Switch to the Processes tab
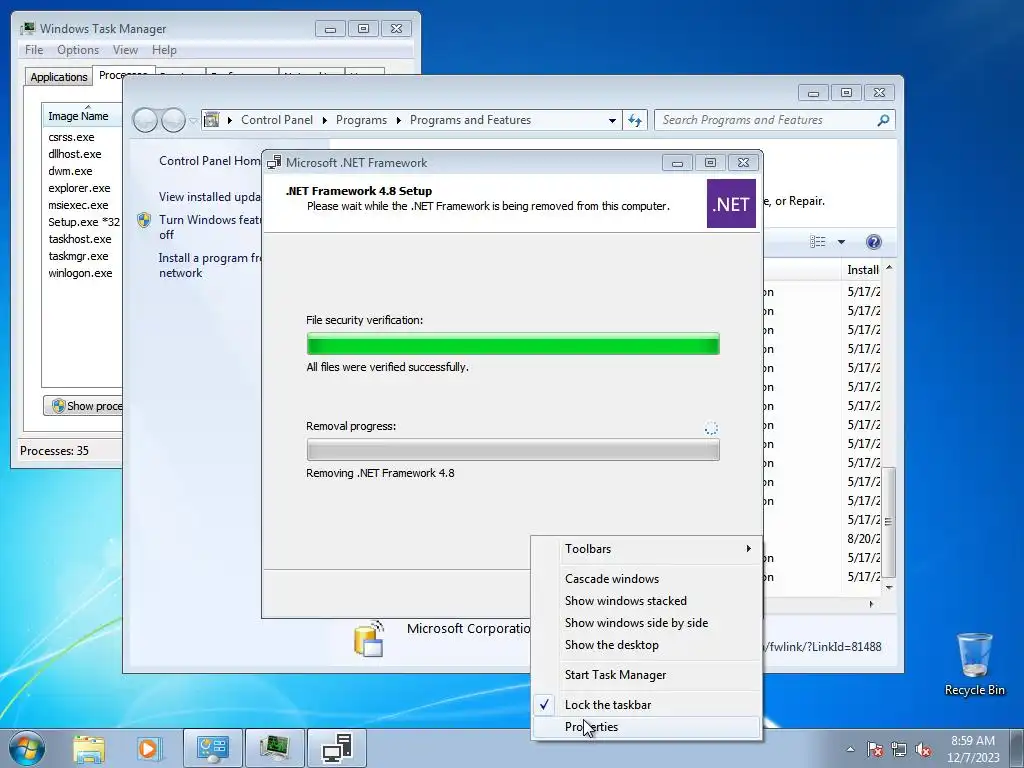1024x768 pixels. 123,75
